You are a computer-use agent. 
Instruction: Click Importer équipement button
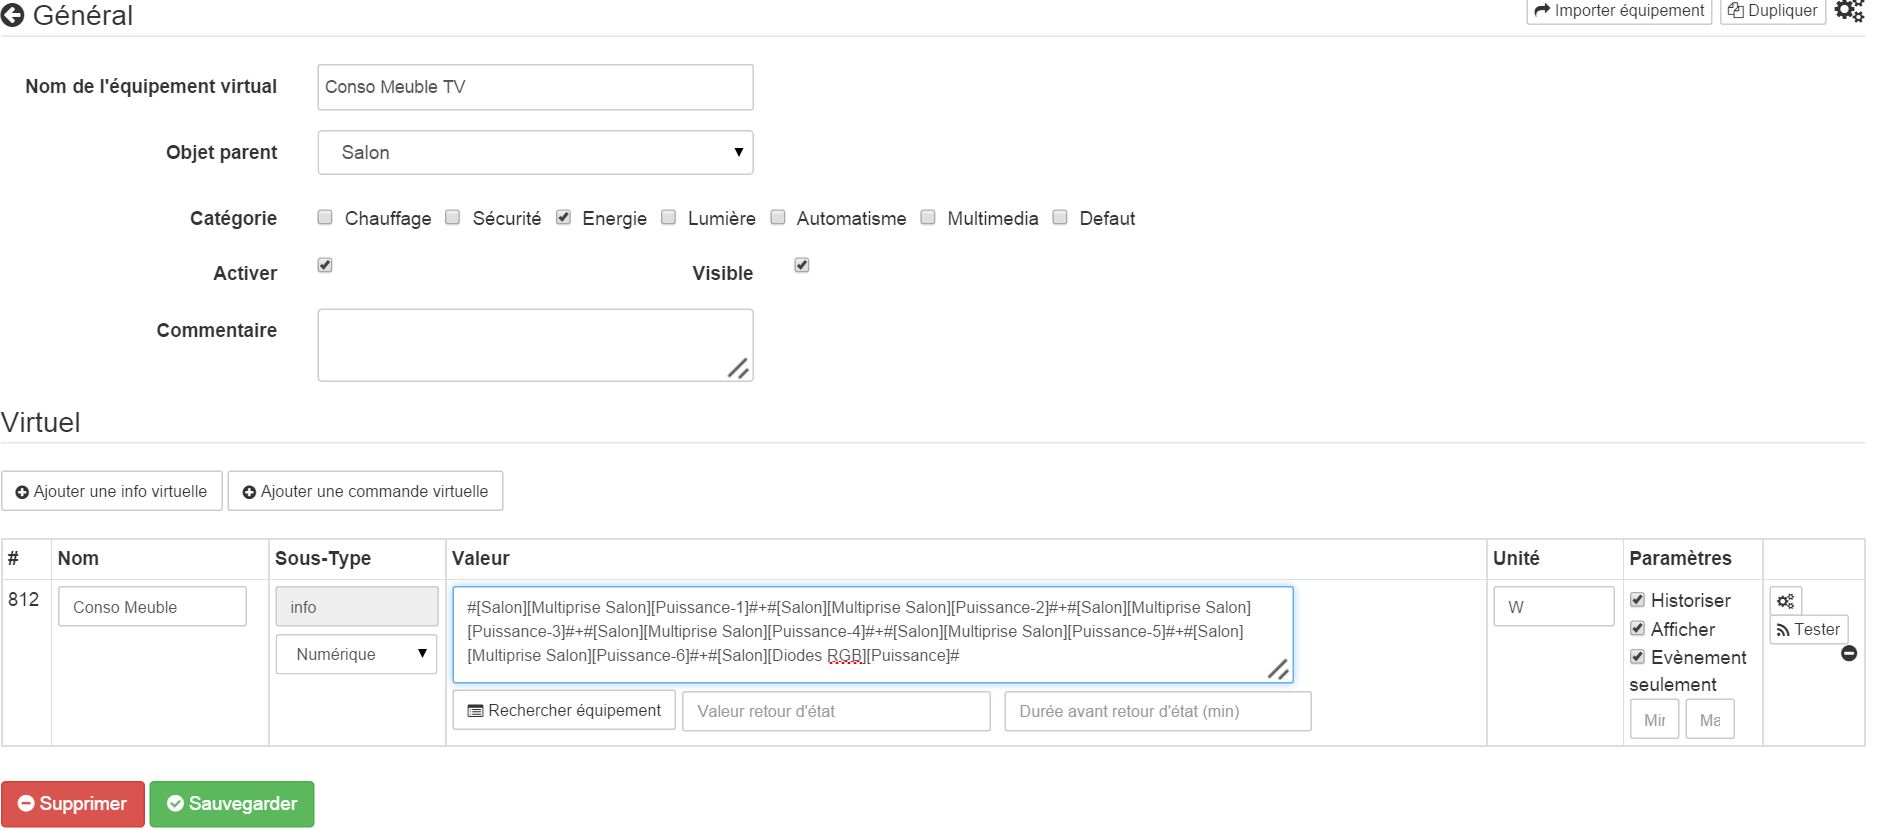1619,11
